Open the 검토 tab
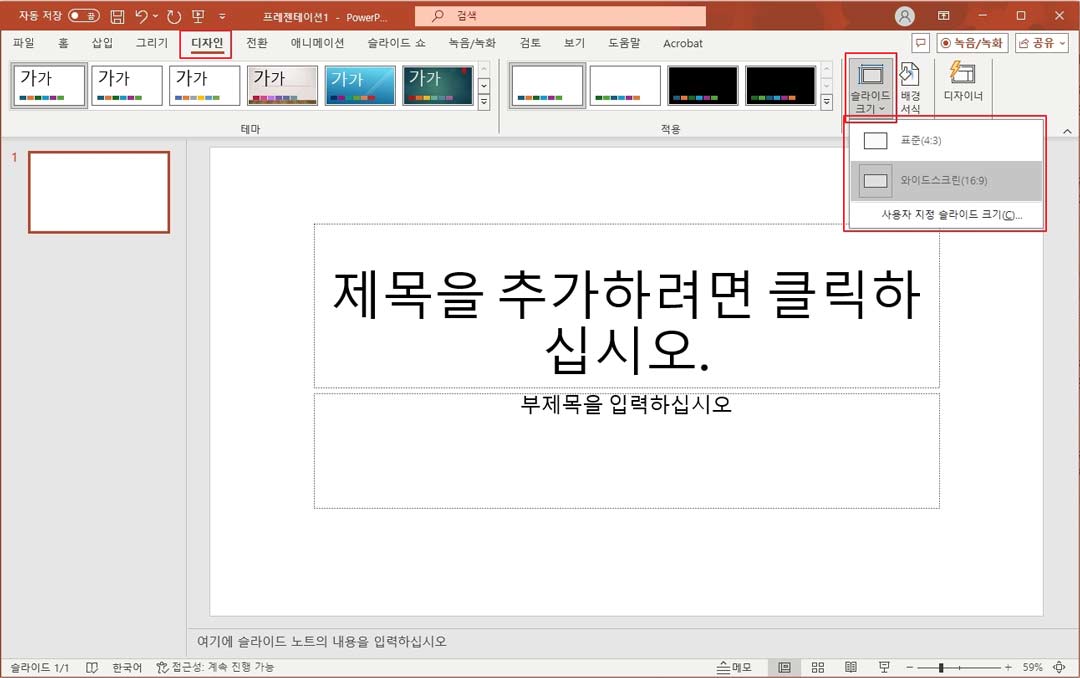Screen dimensions: 1080x678 coord(530,43)
